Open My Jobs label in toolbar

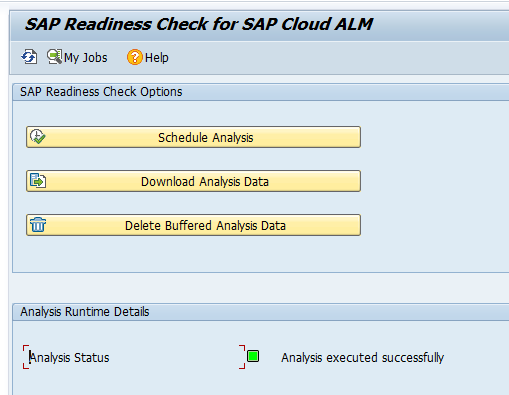click(x=86, y=58)
